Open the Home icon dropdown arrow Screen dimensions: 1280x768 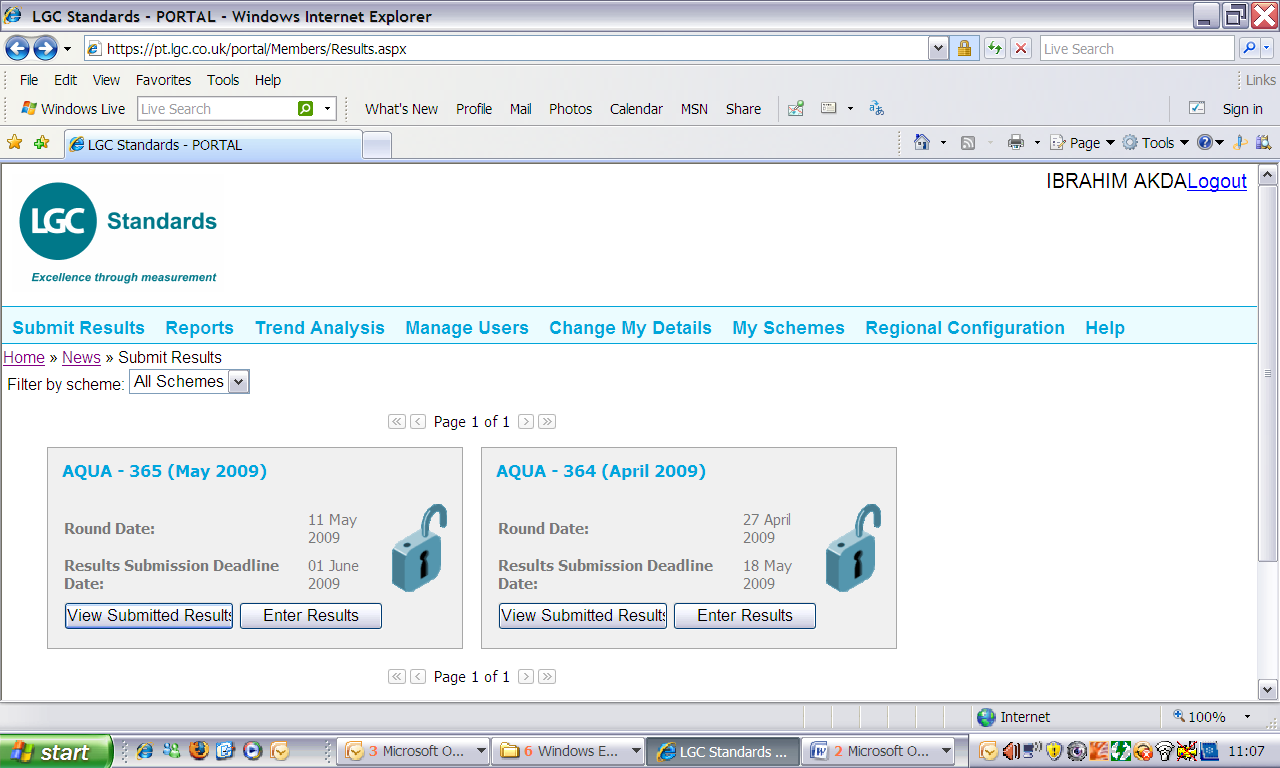(943, 143)
